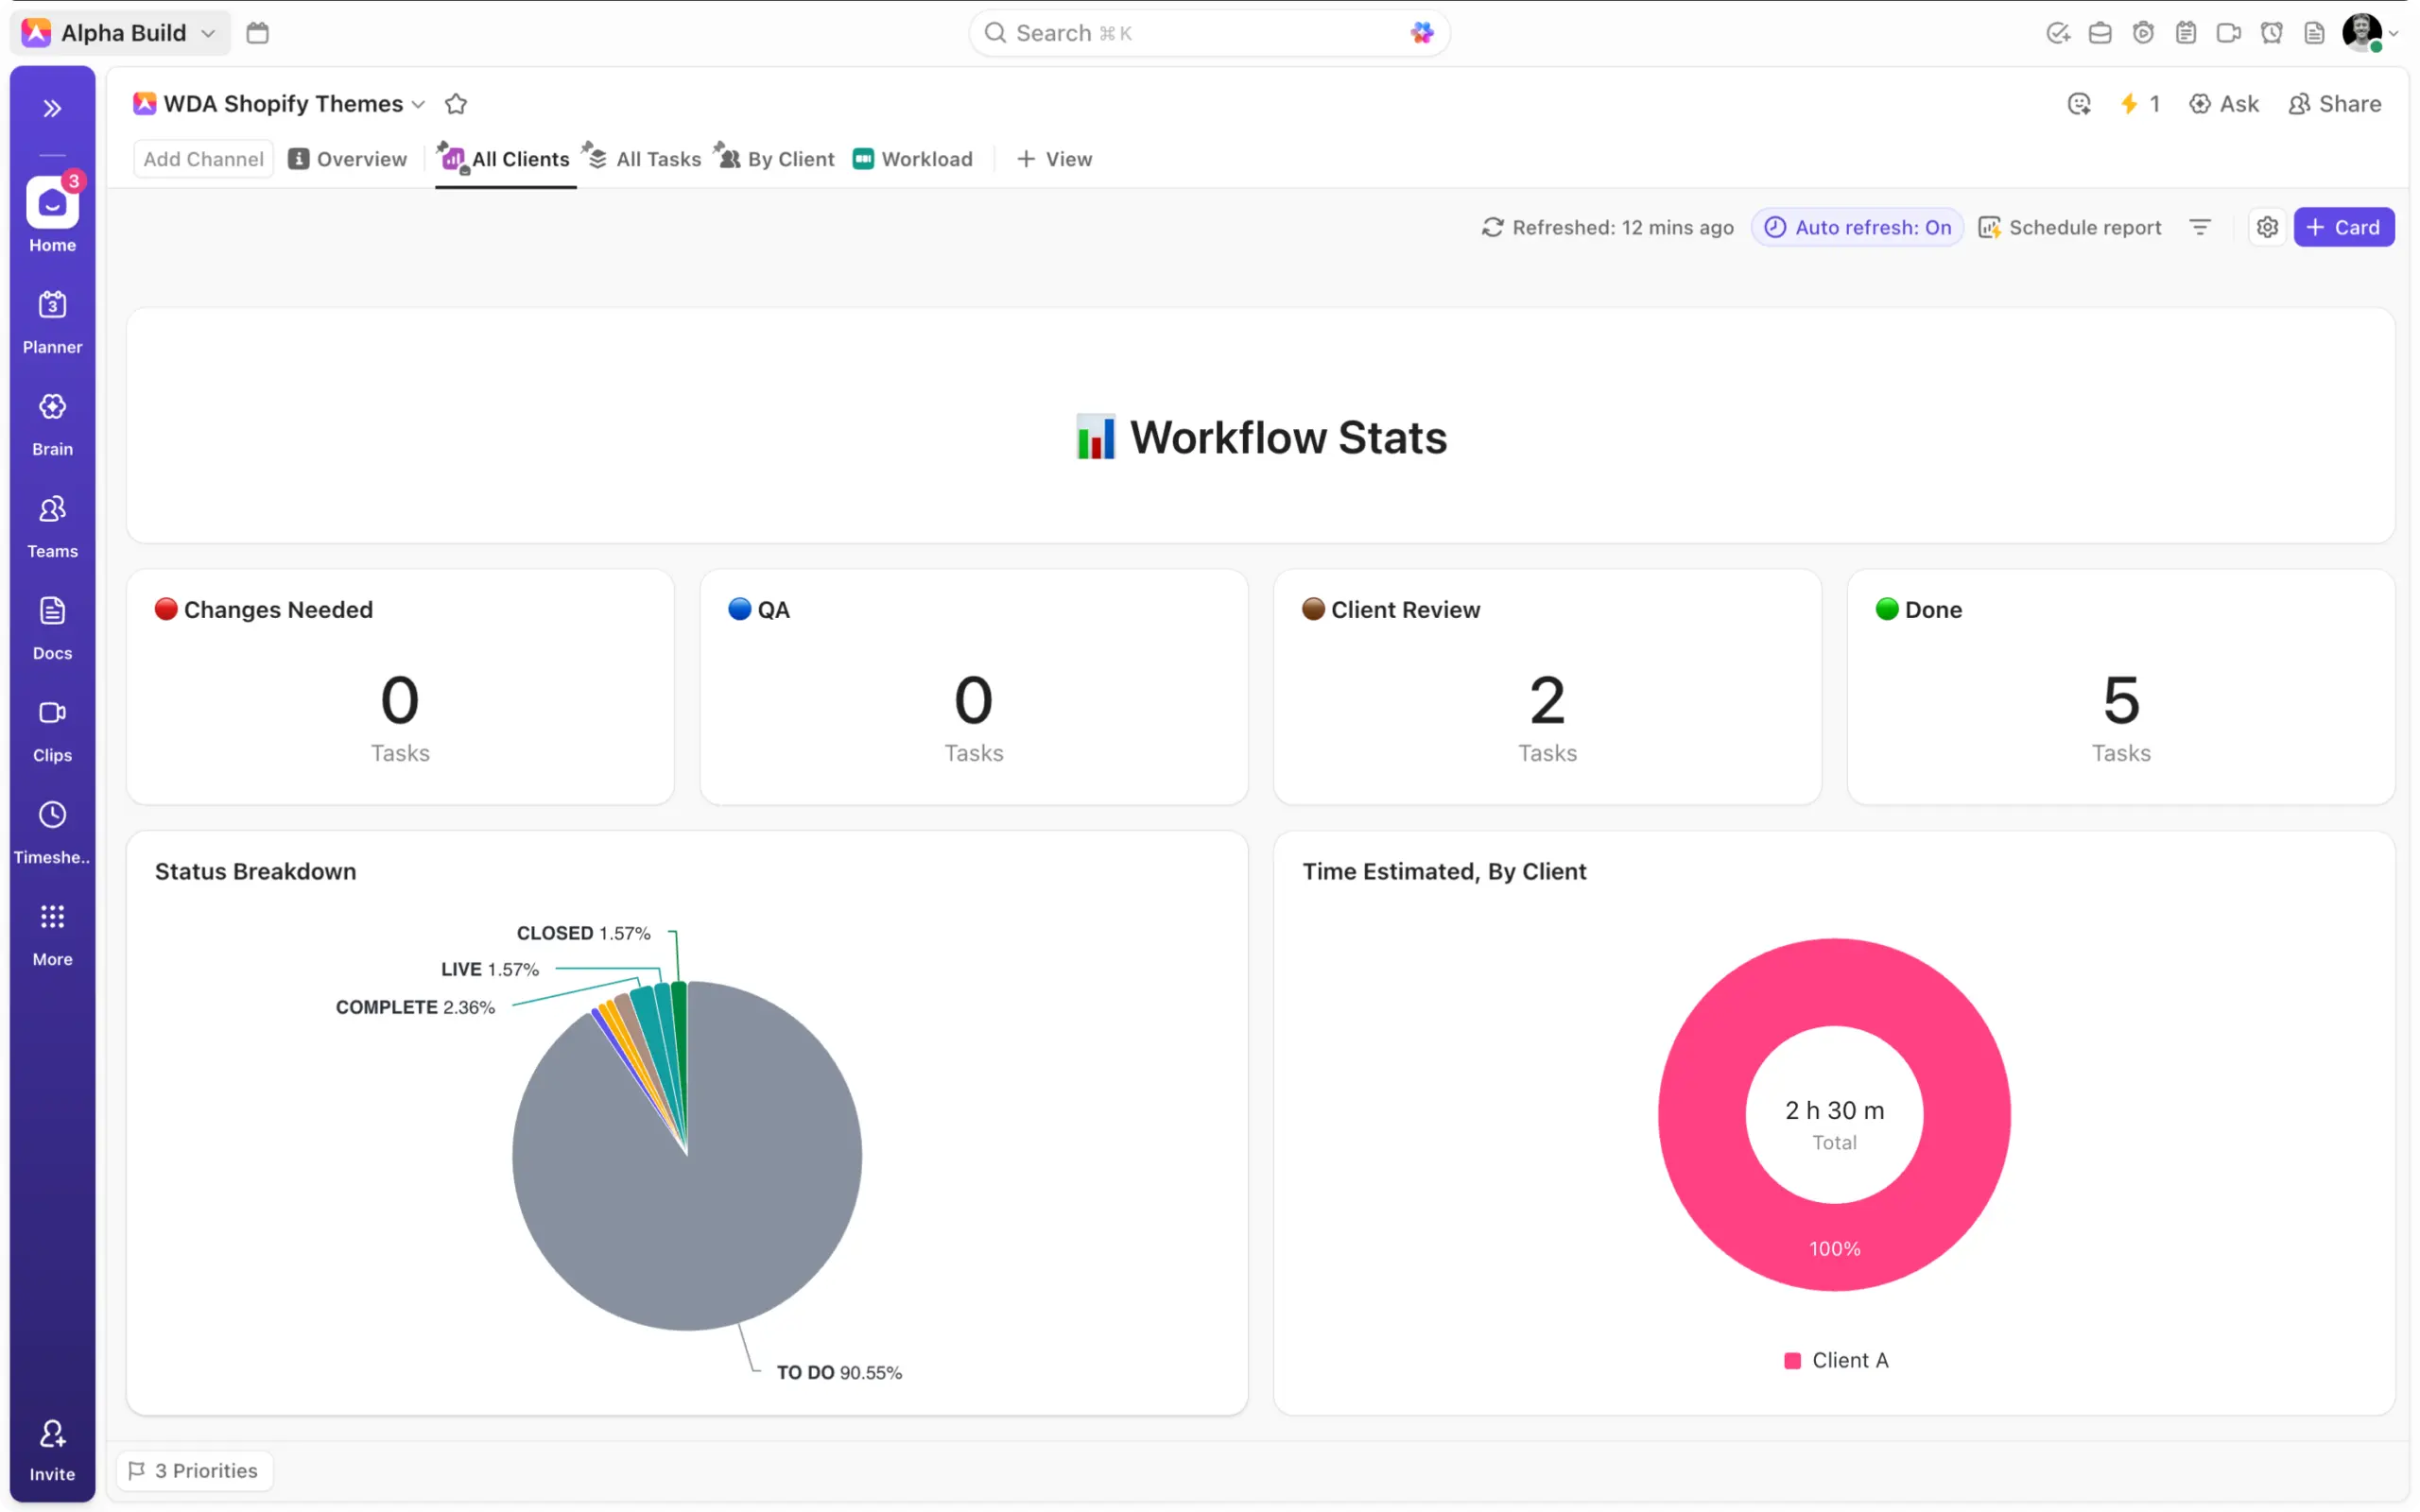Click the search input field
Screen dimensions: 2420x1512
[x=1200, y=33]
